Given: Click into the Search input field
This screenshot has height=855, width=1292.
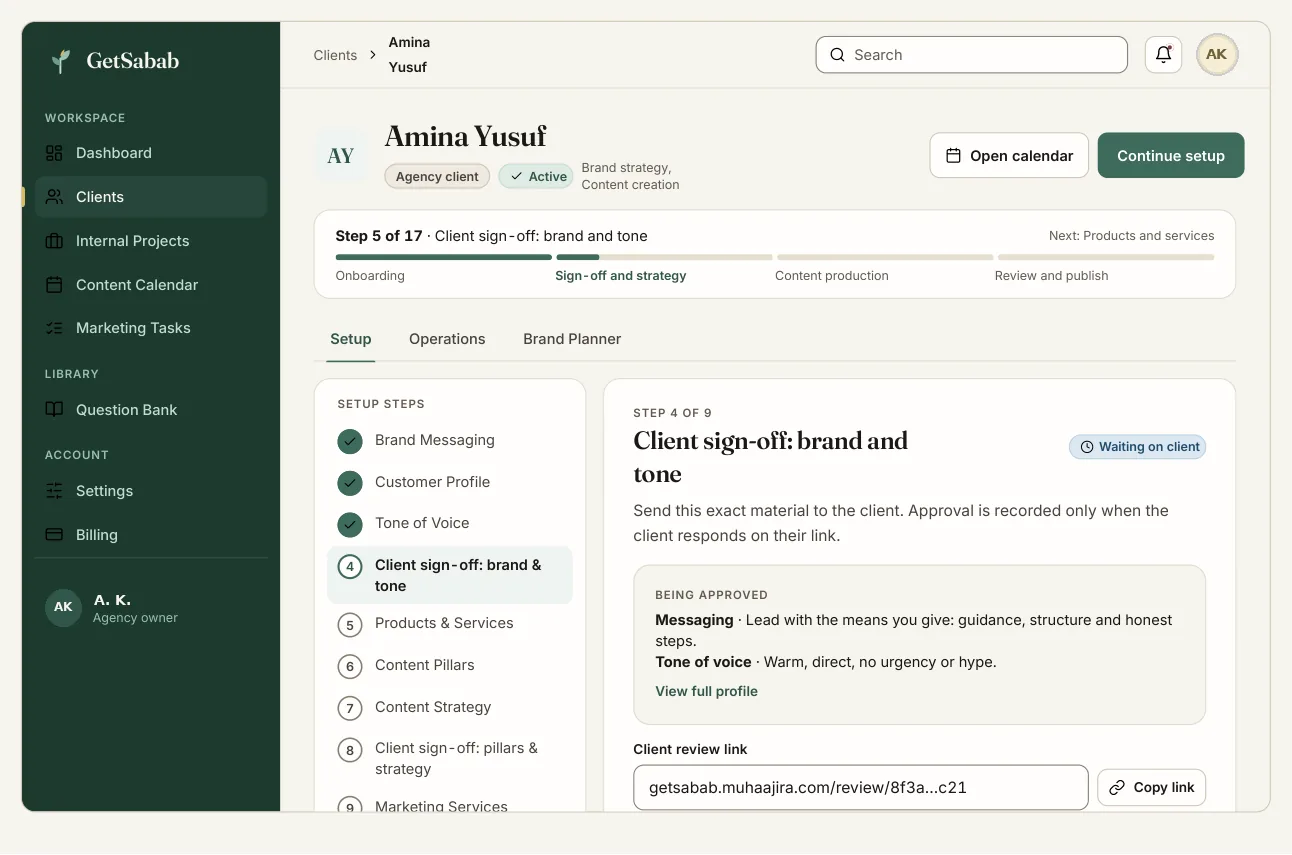Looking at the screenshot, I should click(x=972, y=55).
